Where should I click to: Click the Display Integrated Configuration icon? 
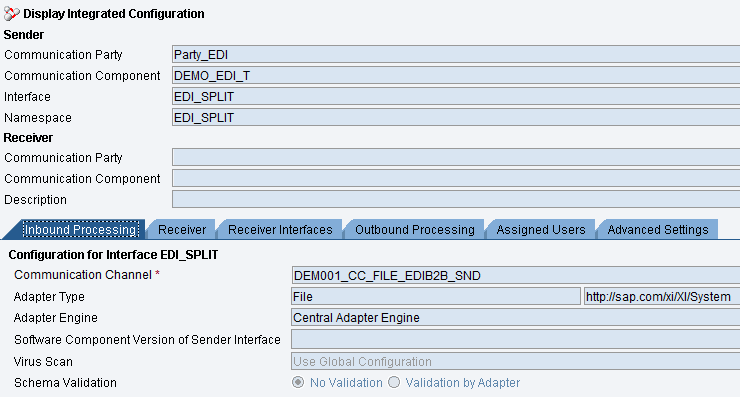12,14
